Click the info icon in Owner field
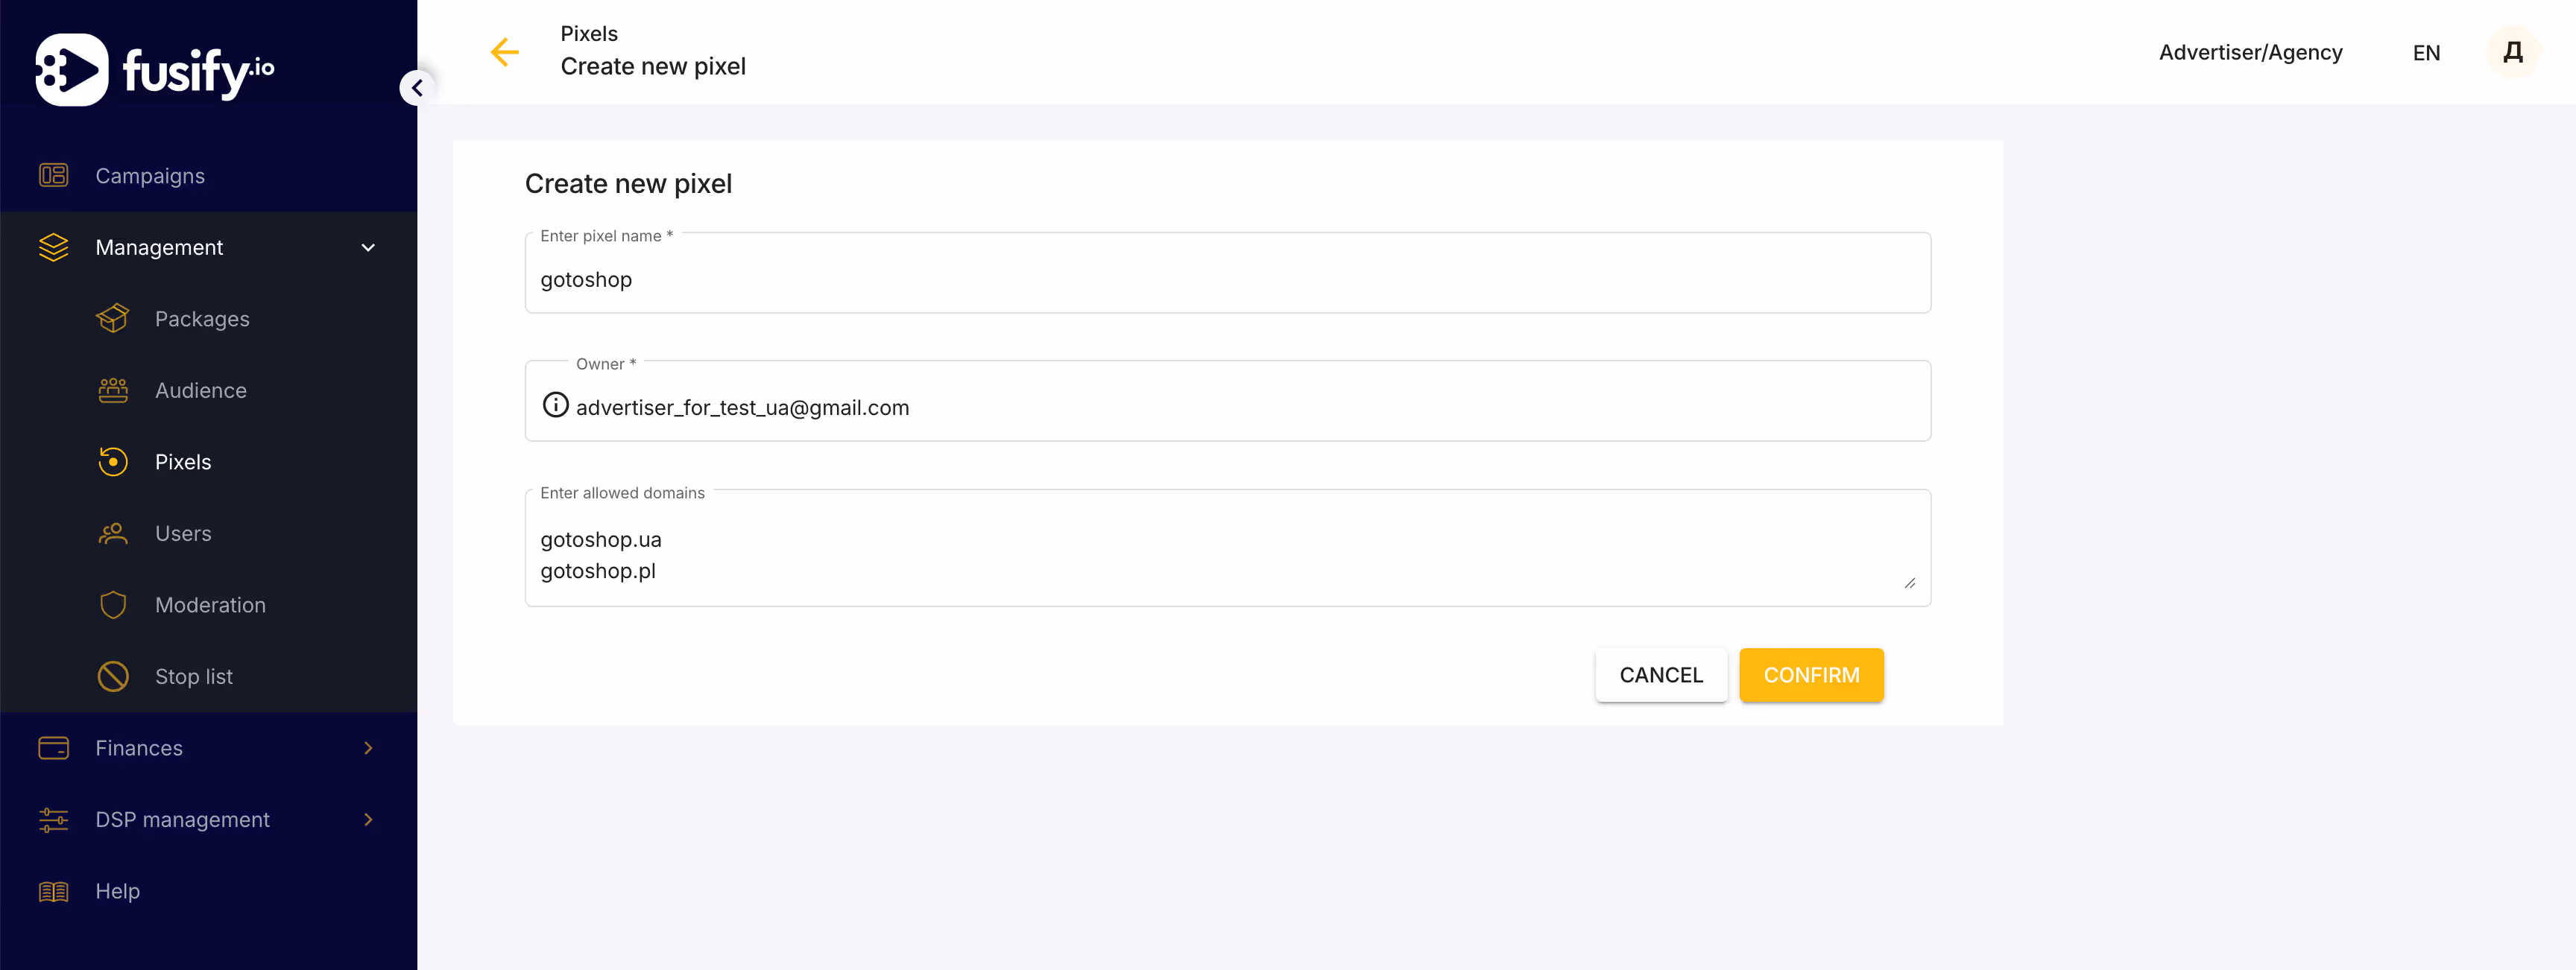Viewport: 2576px width, 970px height. pos(555,404)
